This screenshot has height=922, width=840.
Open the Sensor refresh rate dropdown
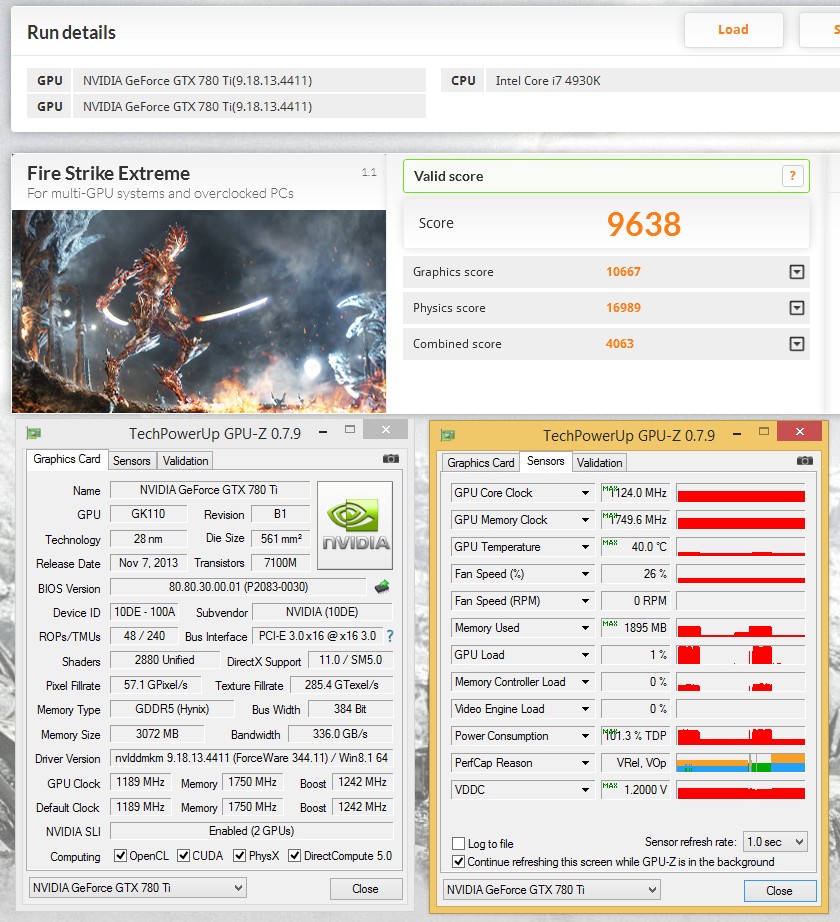(775, 841)
